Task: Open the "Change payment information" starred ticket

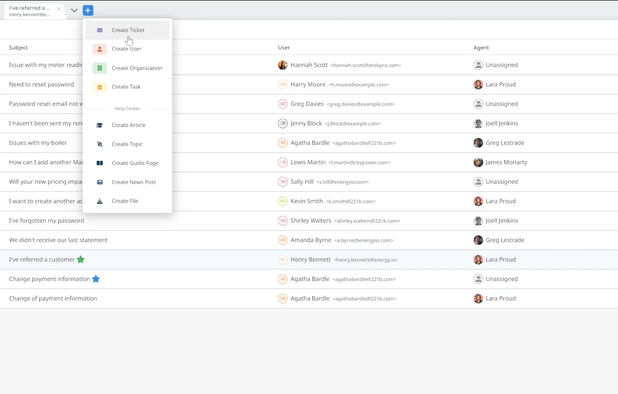Action: point(49,279)
